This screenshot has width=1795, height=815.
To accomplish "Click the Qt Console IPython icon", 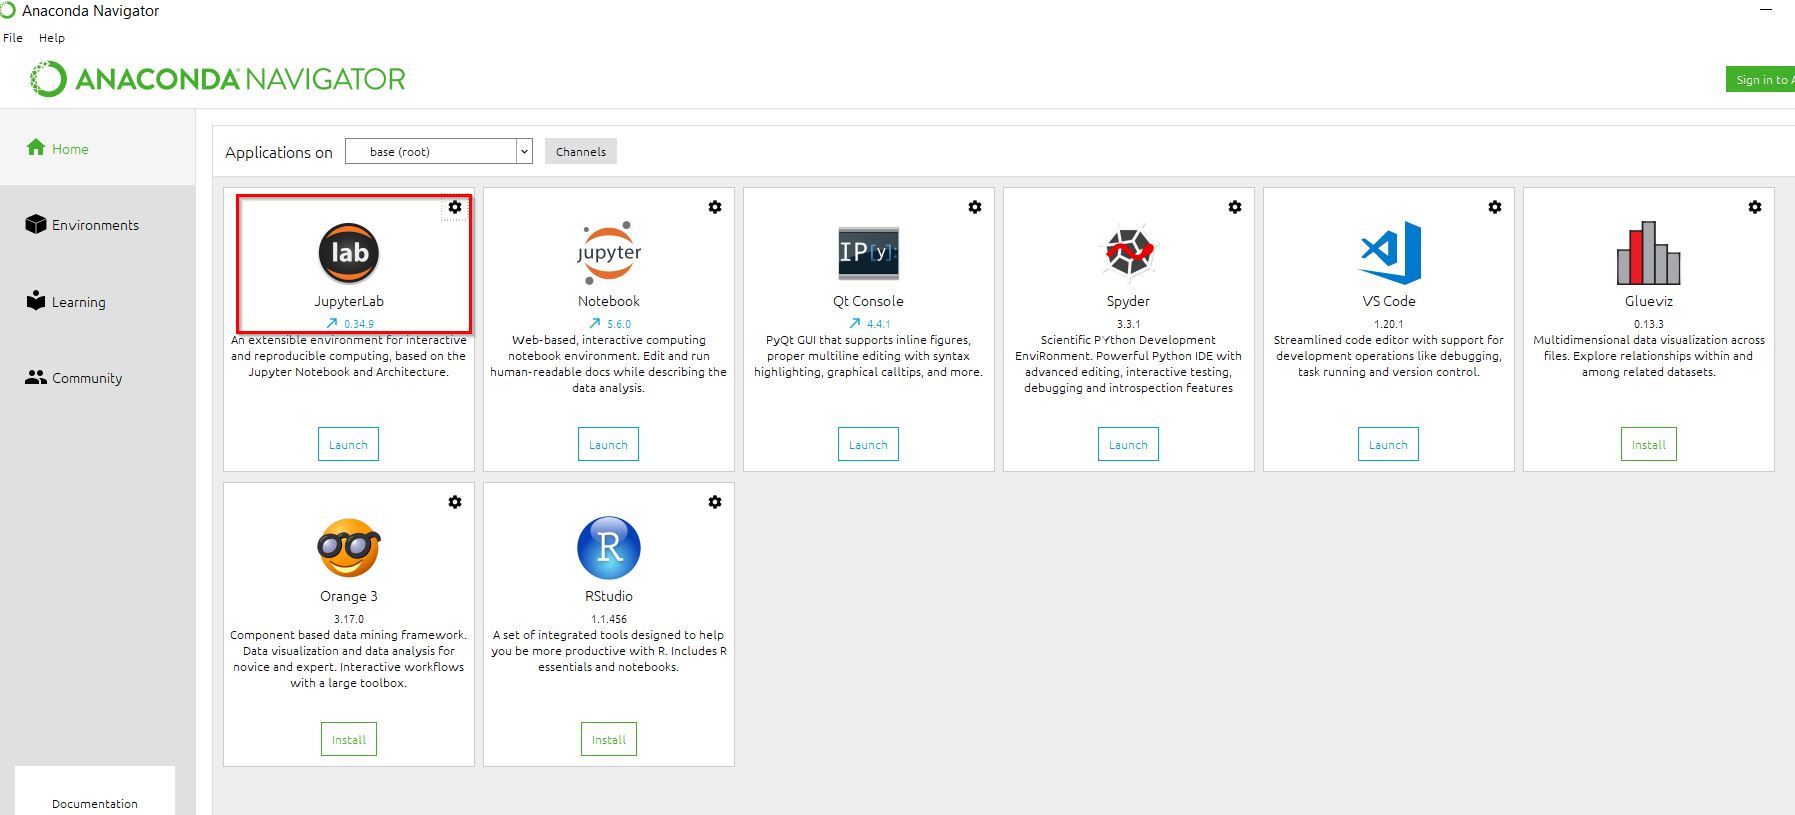I will [868, 252].
